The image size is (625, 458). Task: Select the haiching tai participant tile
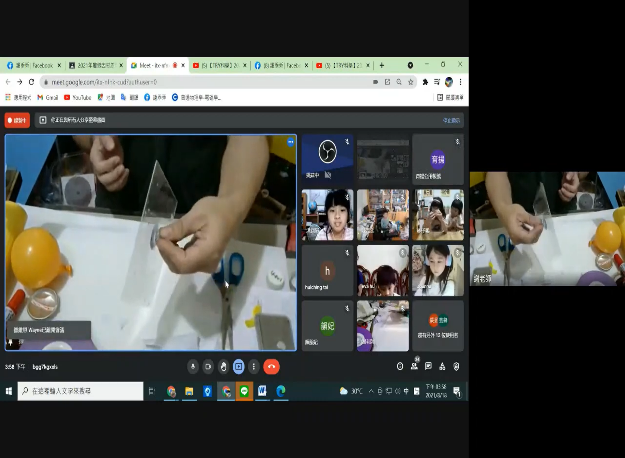(x=327, y=271)
